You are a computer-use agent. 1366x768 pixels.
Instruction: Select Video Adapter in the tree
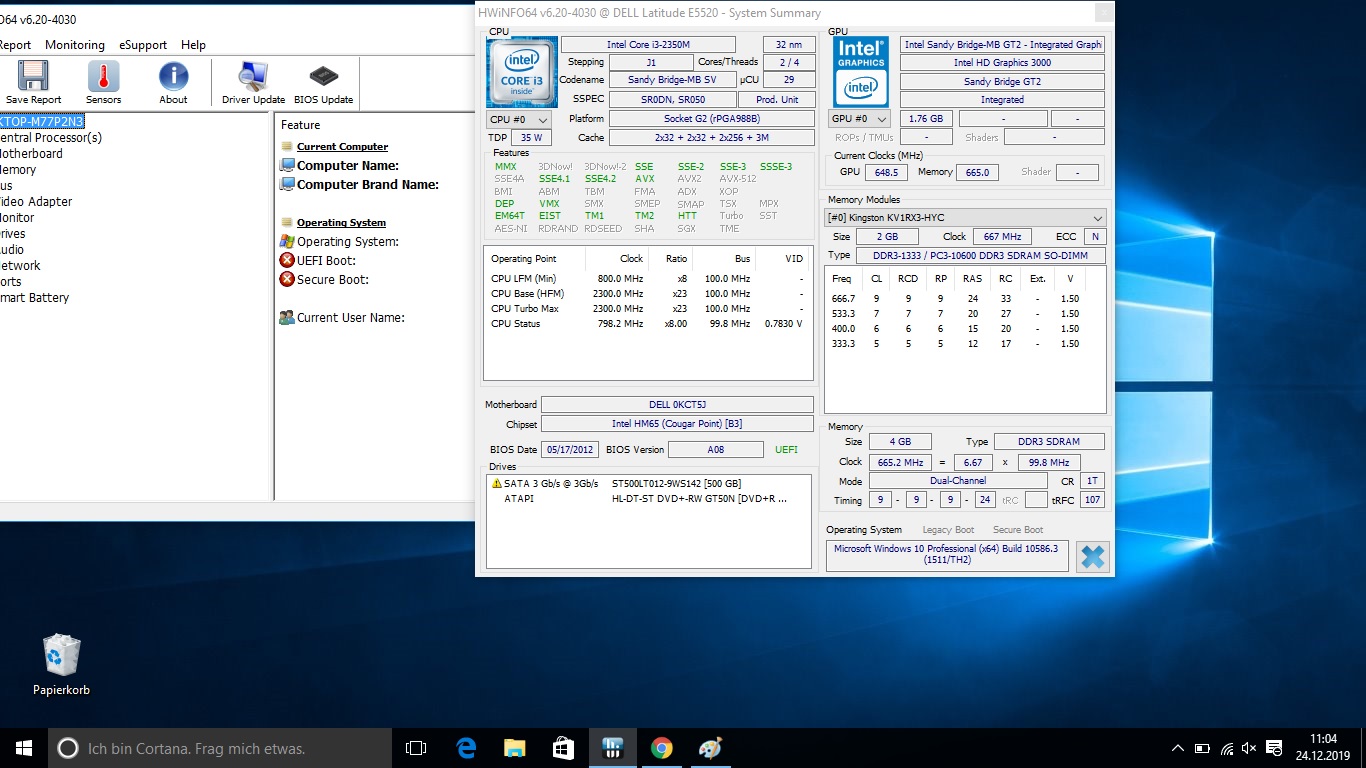tap(36, 202)
